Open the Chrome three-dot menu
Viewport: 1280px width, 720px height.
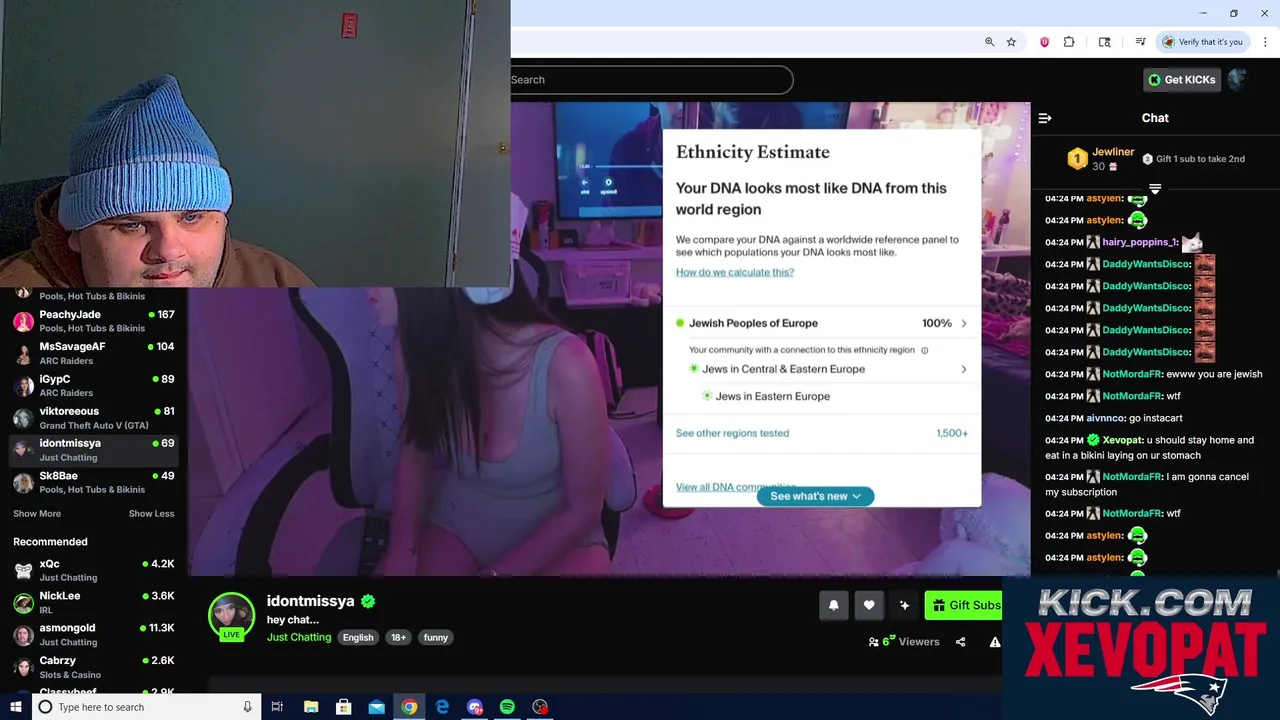1266,42
